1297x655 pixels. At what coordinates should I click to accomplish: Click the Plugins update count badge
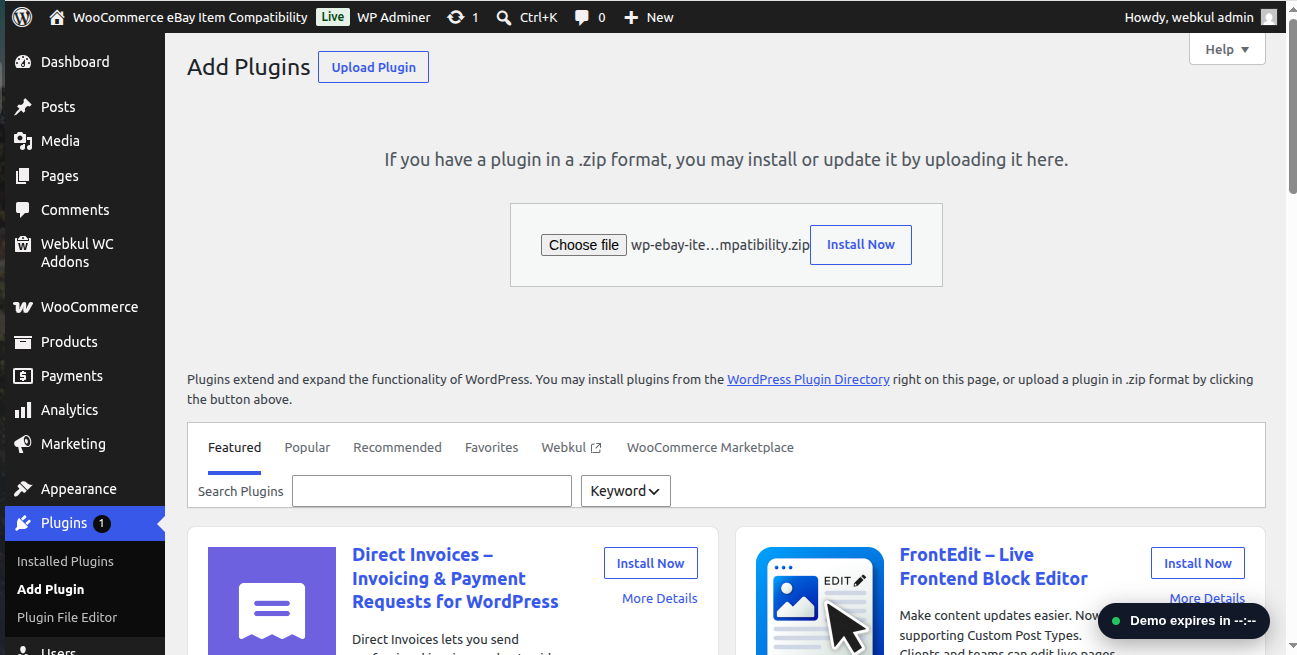pos(102,523)
